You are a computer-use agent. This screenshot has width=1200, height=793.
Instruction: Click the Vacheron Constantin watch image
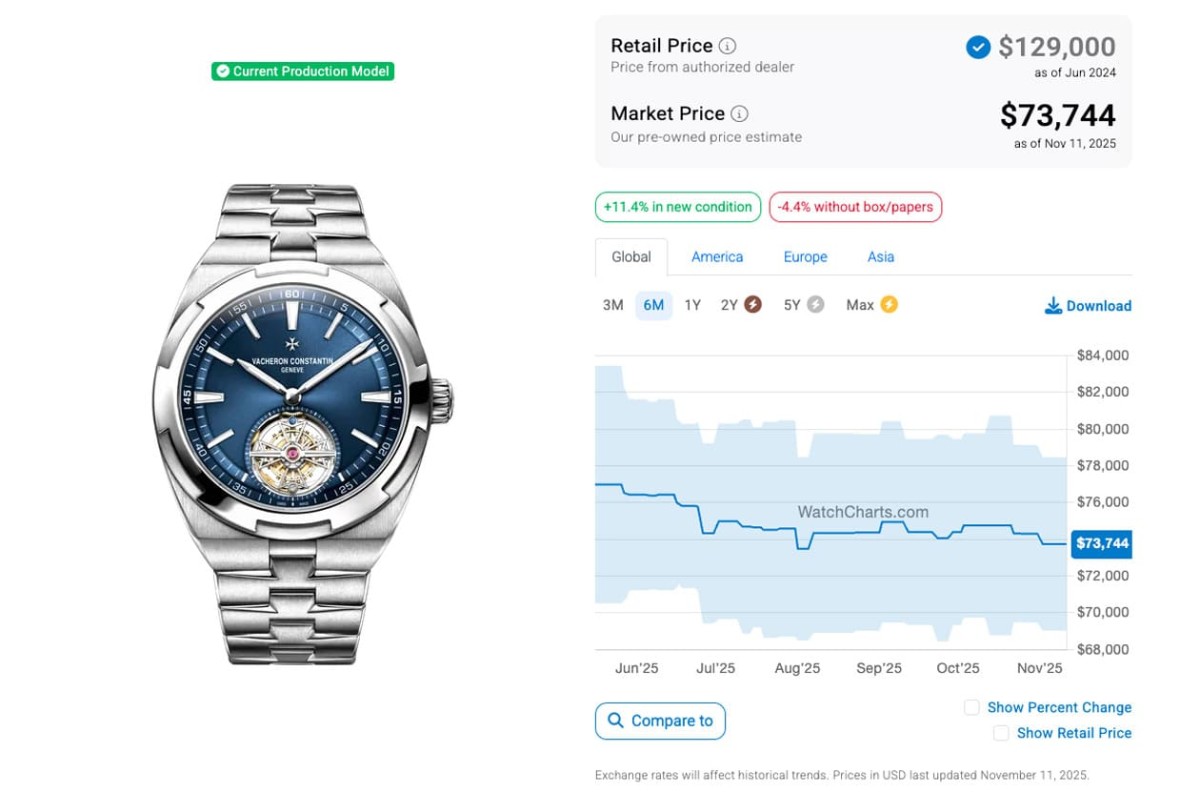pyautogui.click(x=302, y=424)
